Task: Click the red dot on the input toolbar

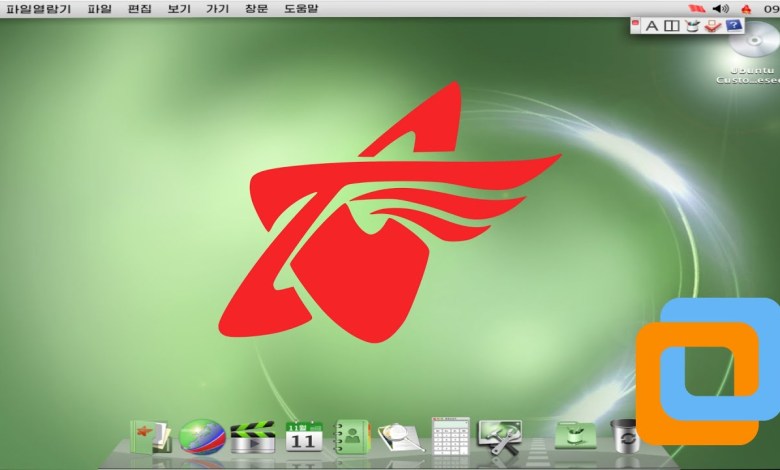Action: (635, 22)
